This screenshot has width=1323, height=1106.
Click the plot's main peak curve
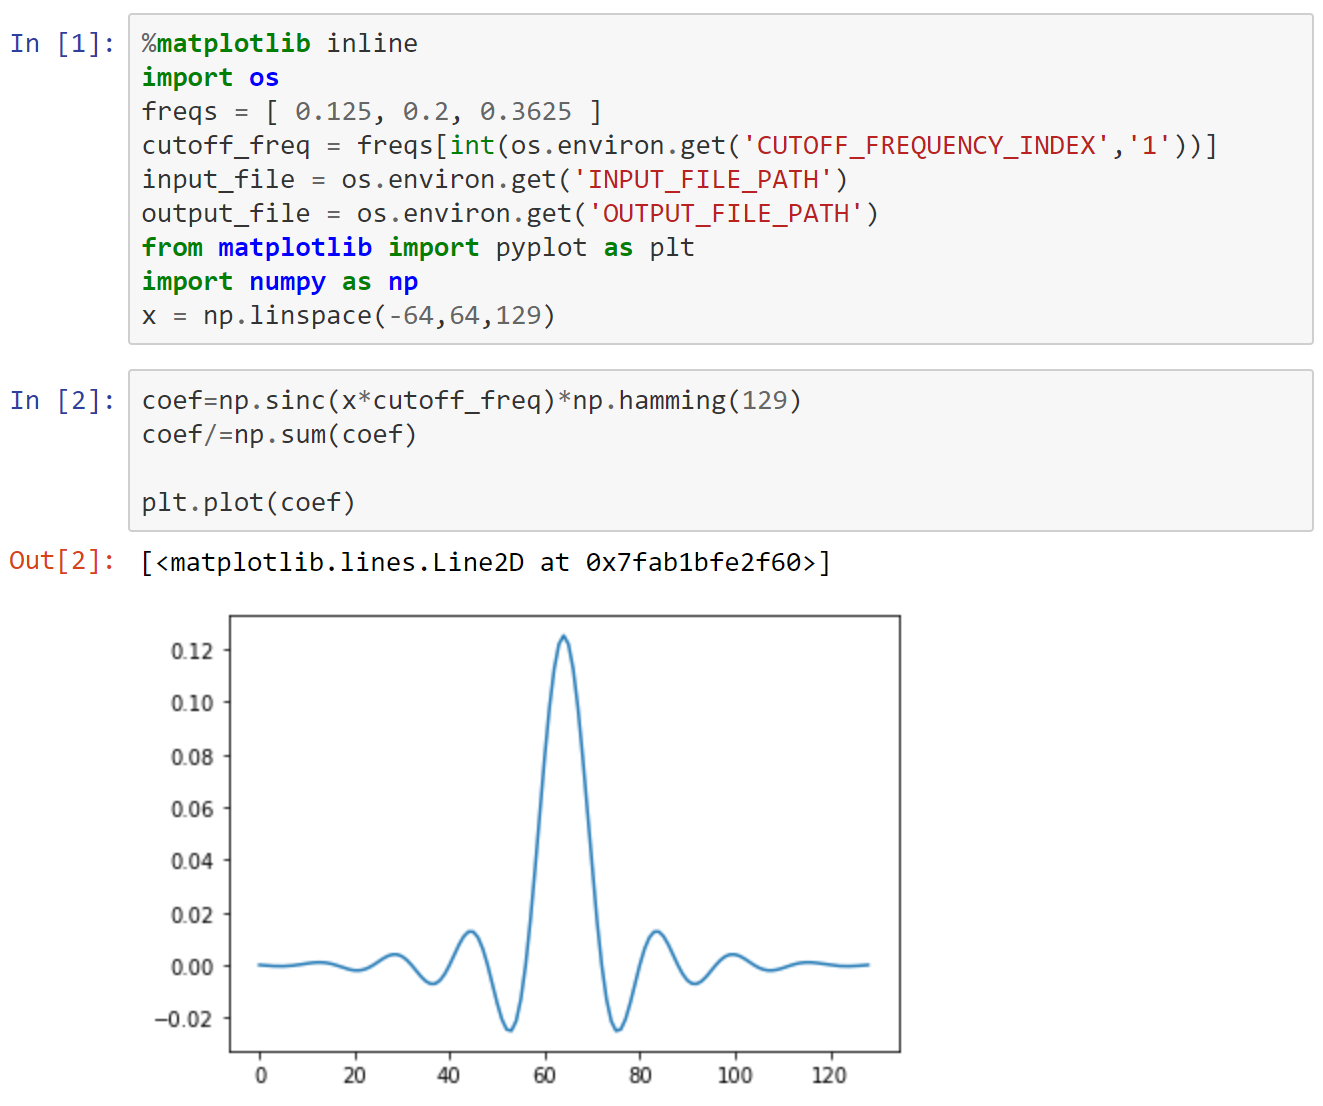click(x=564, y=637)
